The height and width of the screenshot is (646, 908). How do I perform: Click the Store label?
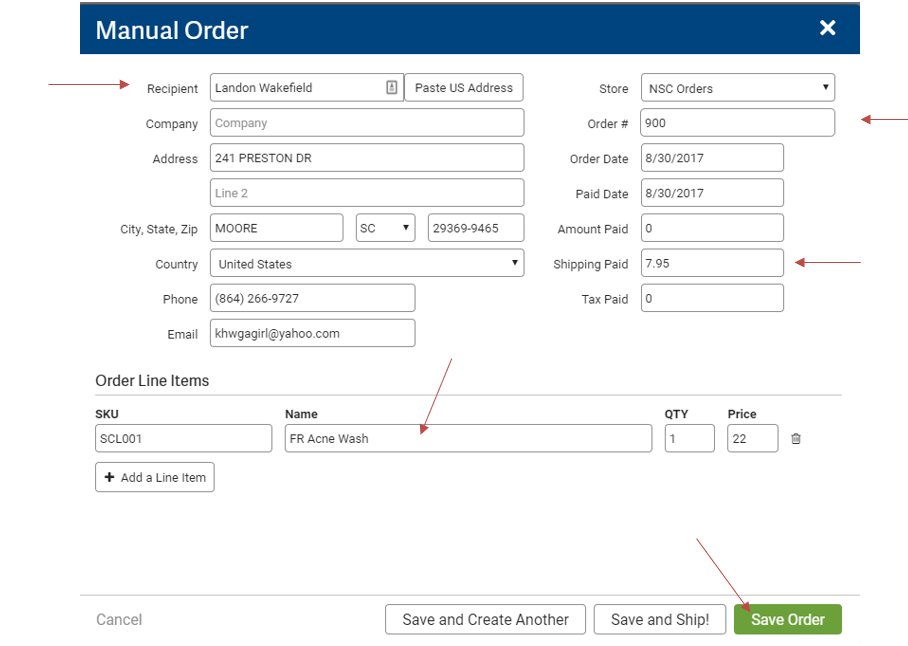614,89
